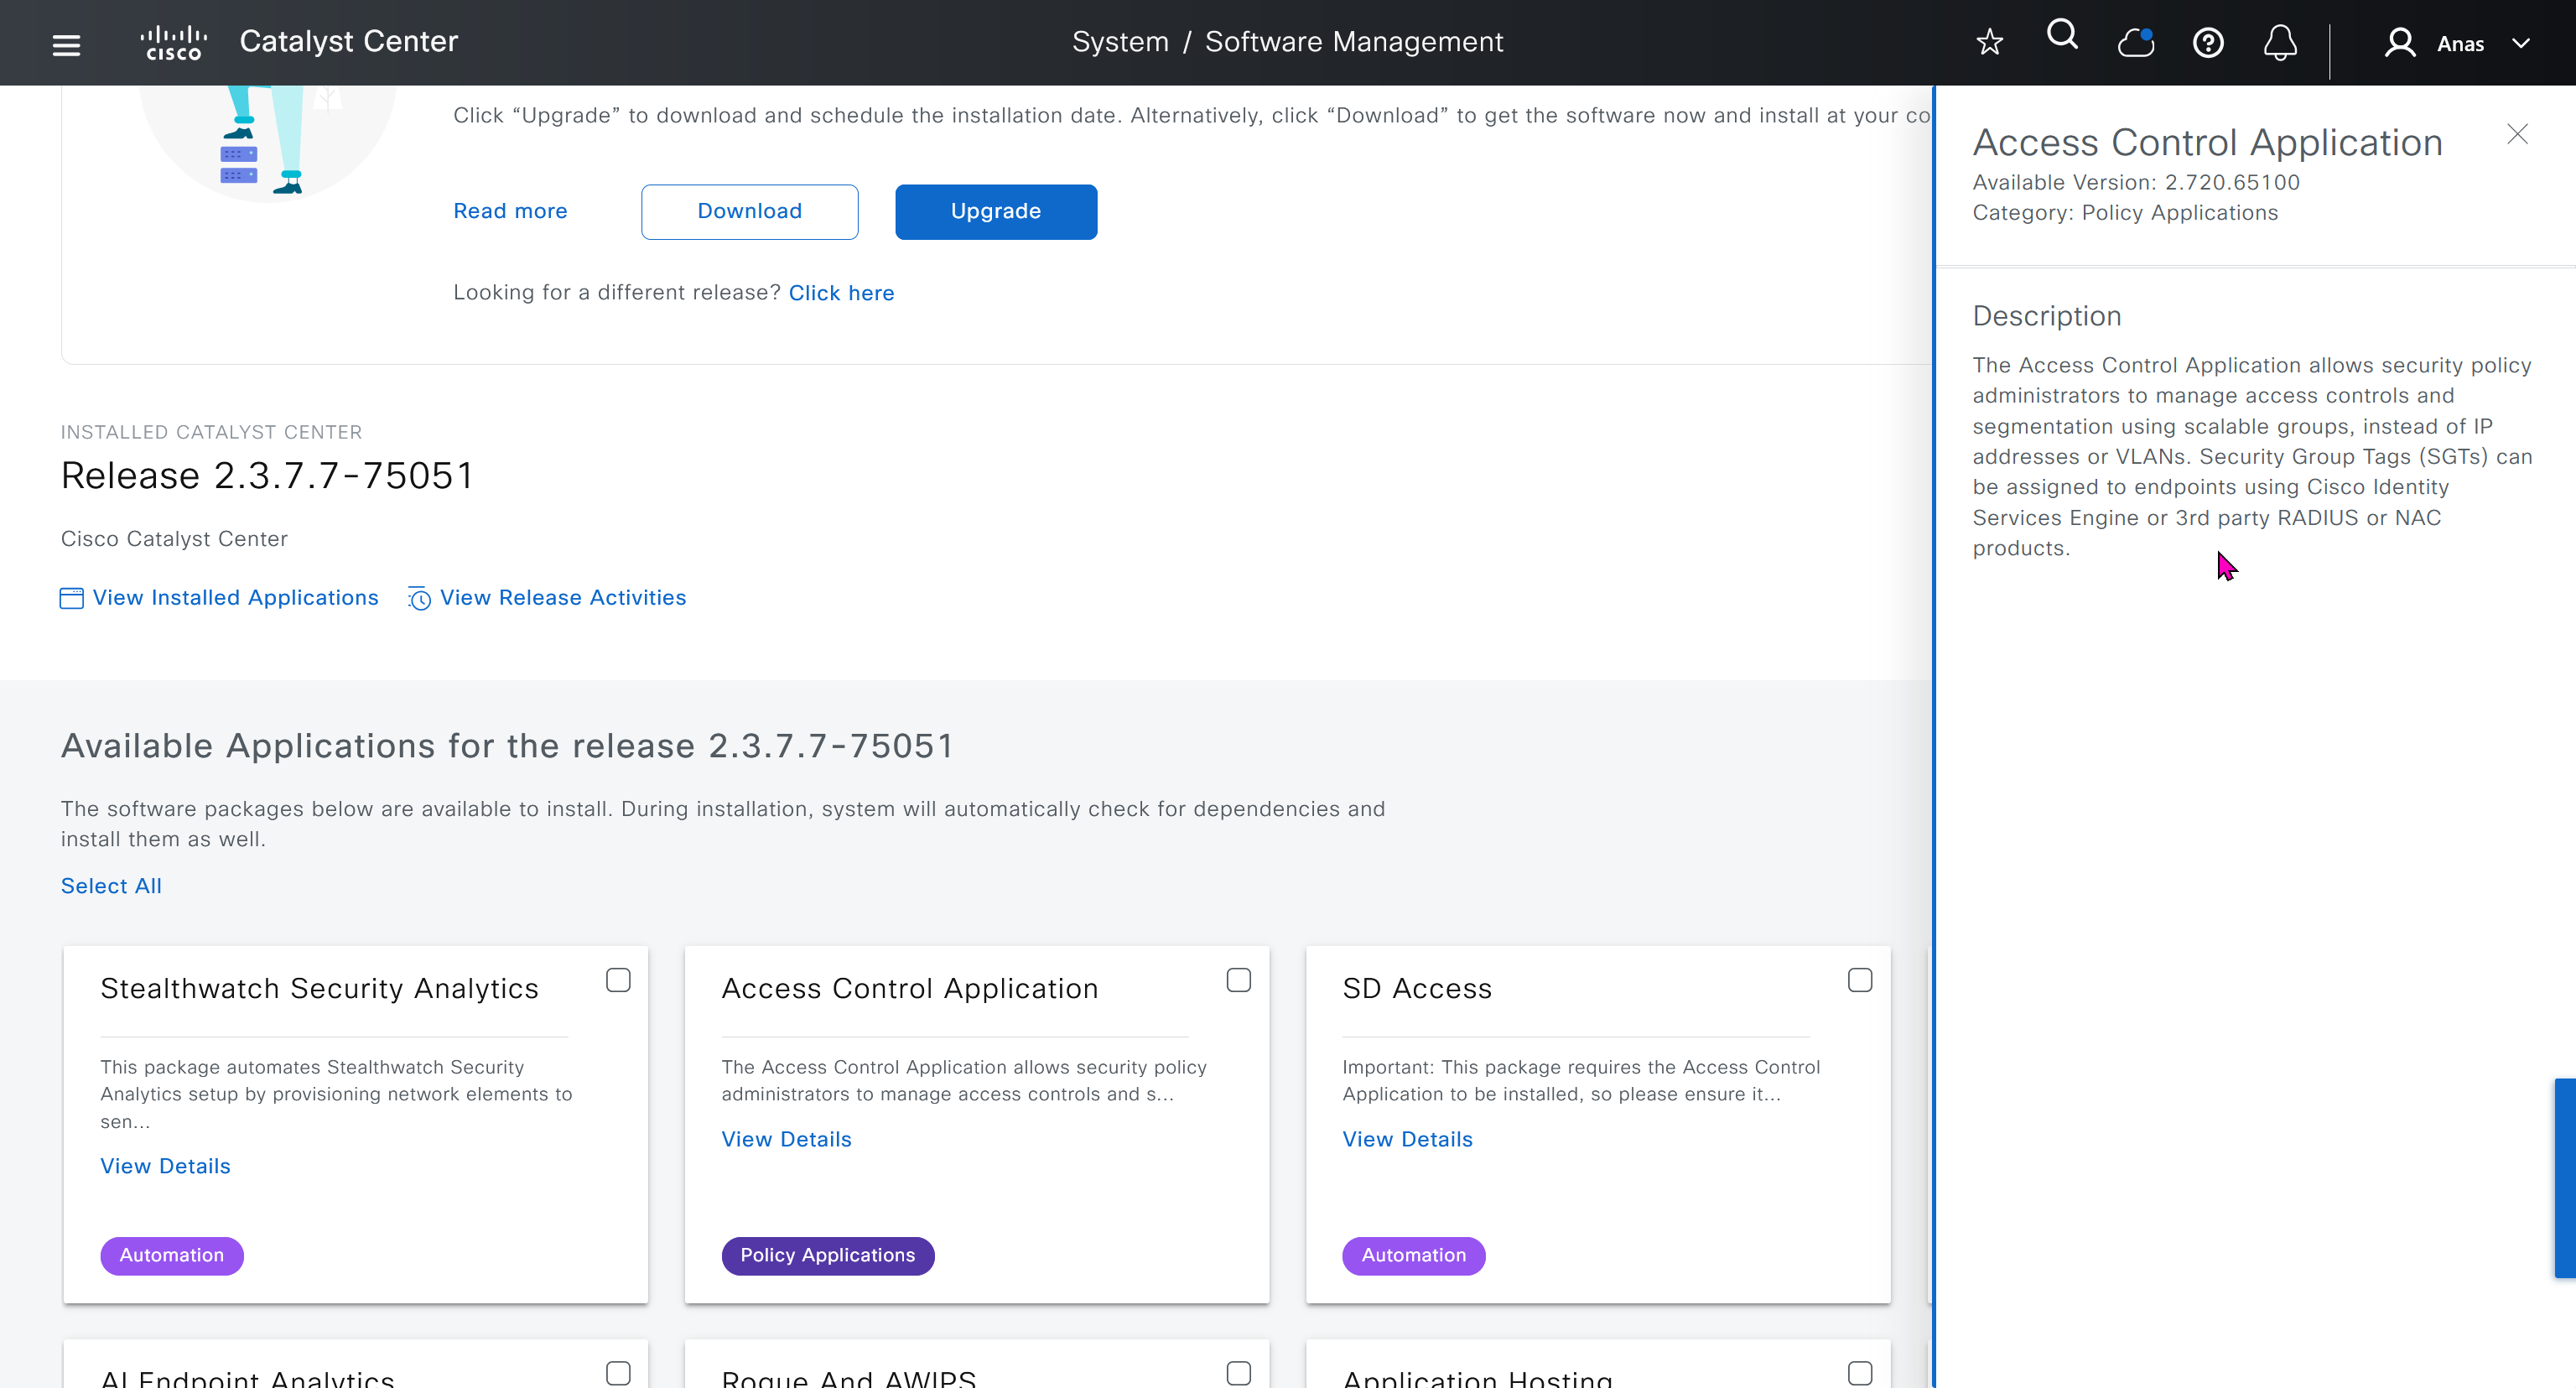
Task: Click Select All applications link
Action: pos(111,886)
